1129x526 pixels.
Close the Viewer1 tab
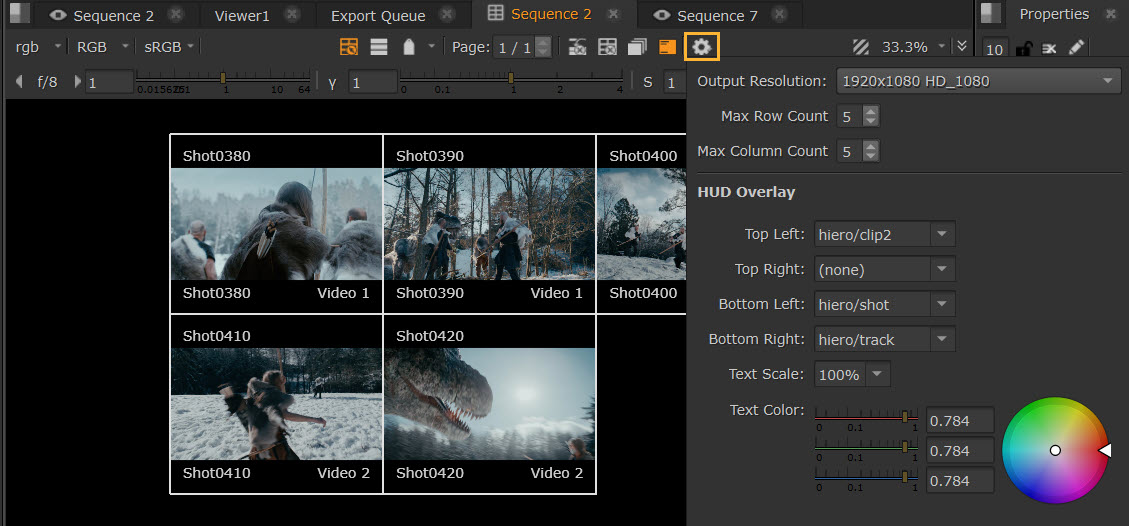pyautogui.click(x=291, y=14)
